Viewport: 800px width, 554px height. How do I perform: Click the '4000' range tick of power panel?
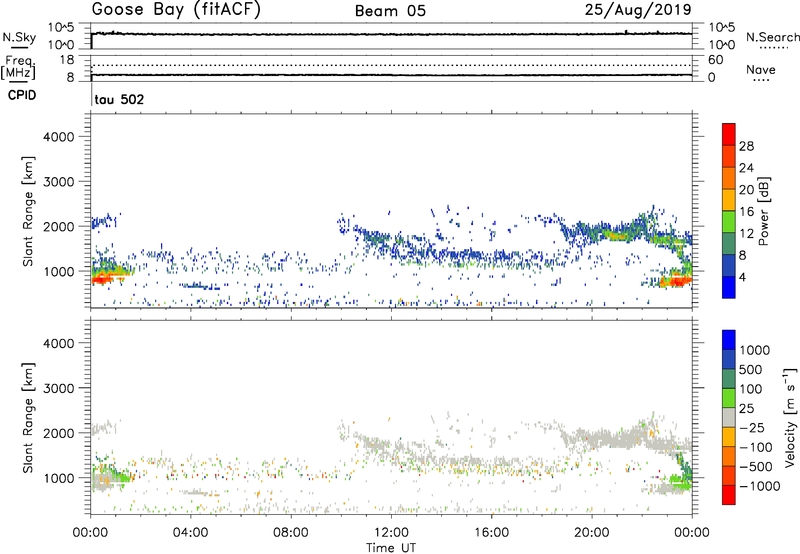59,137
